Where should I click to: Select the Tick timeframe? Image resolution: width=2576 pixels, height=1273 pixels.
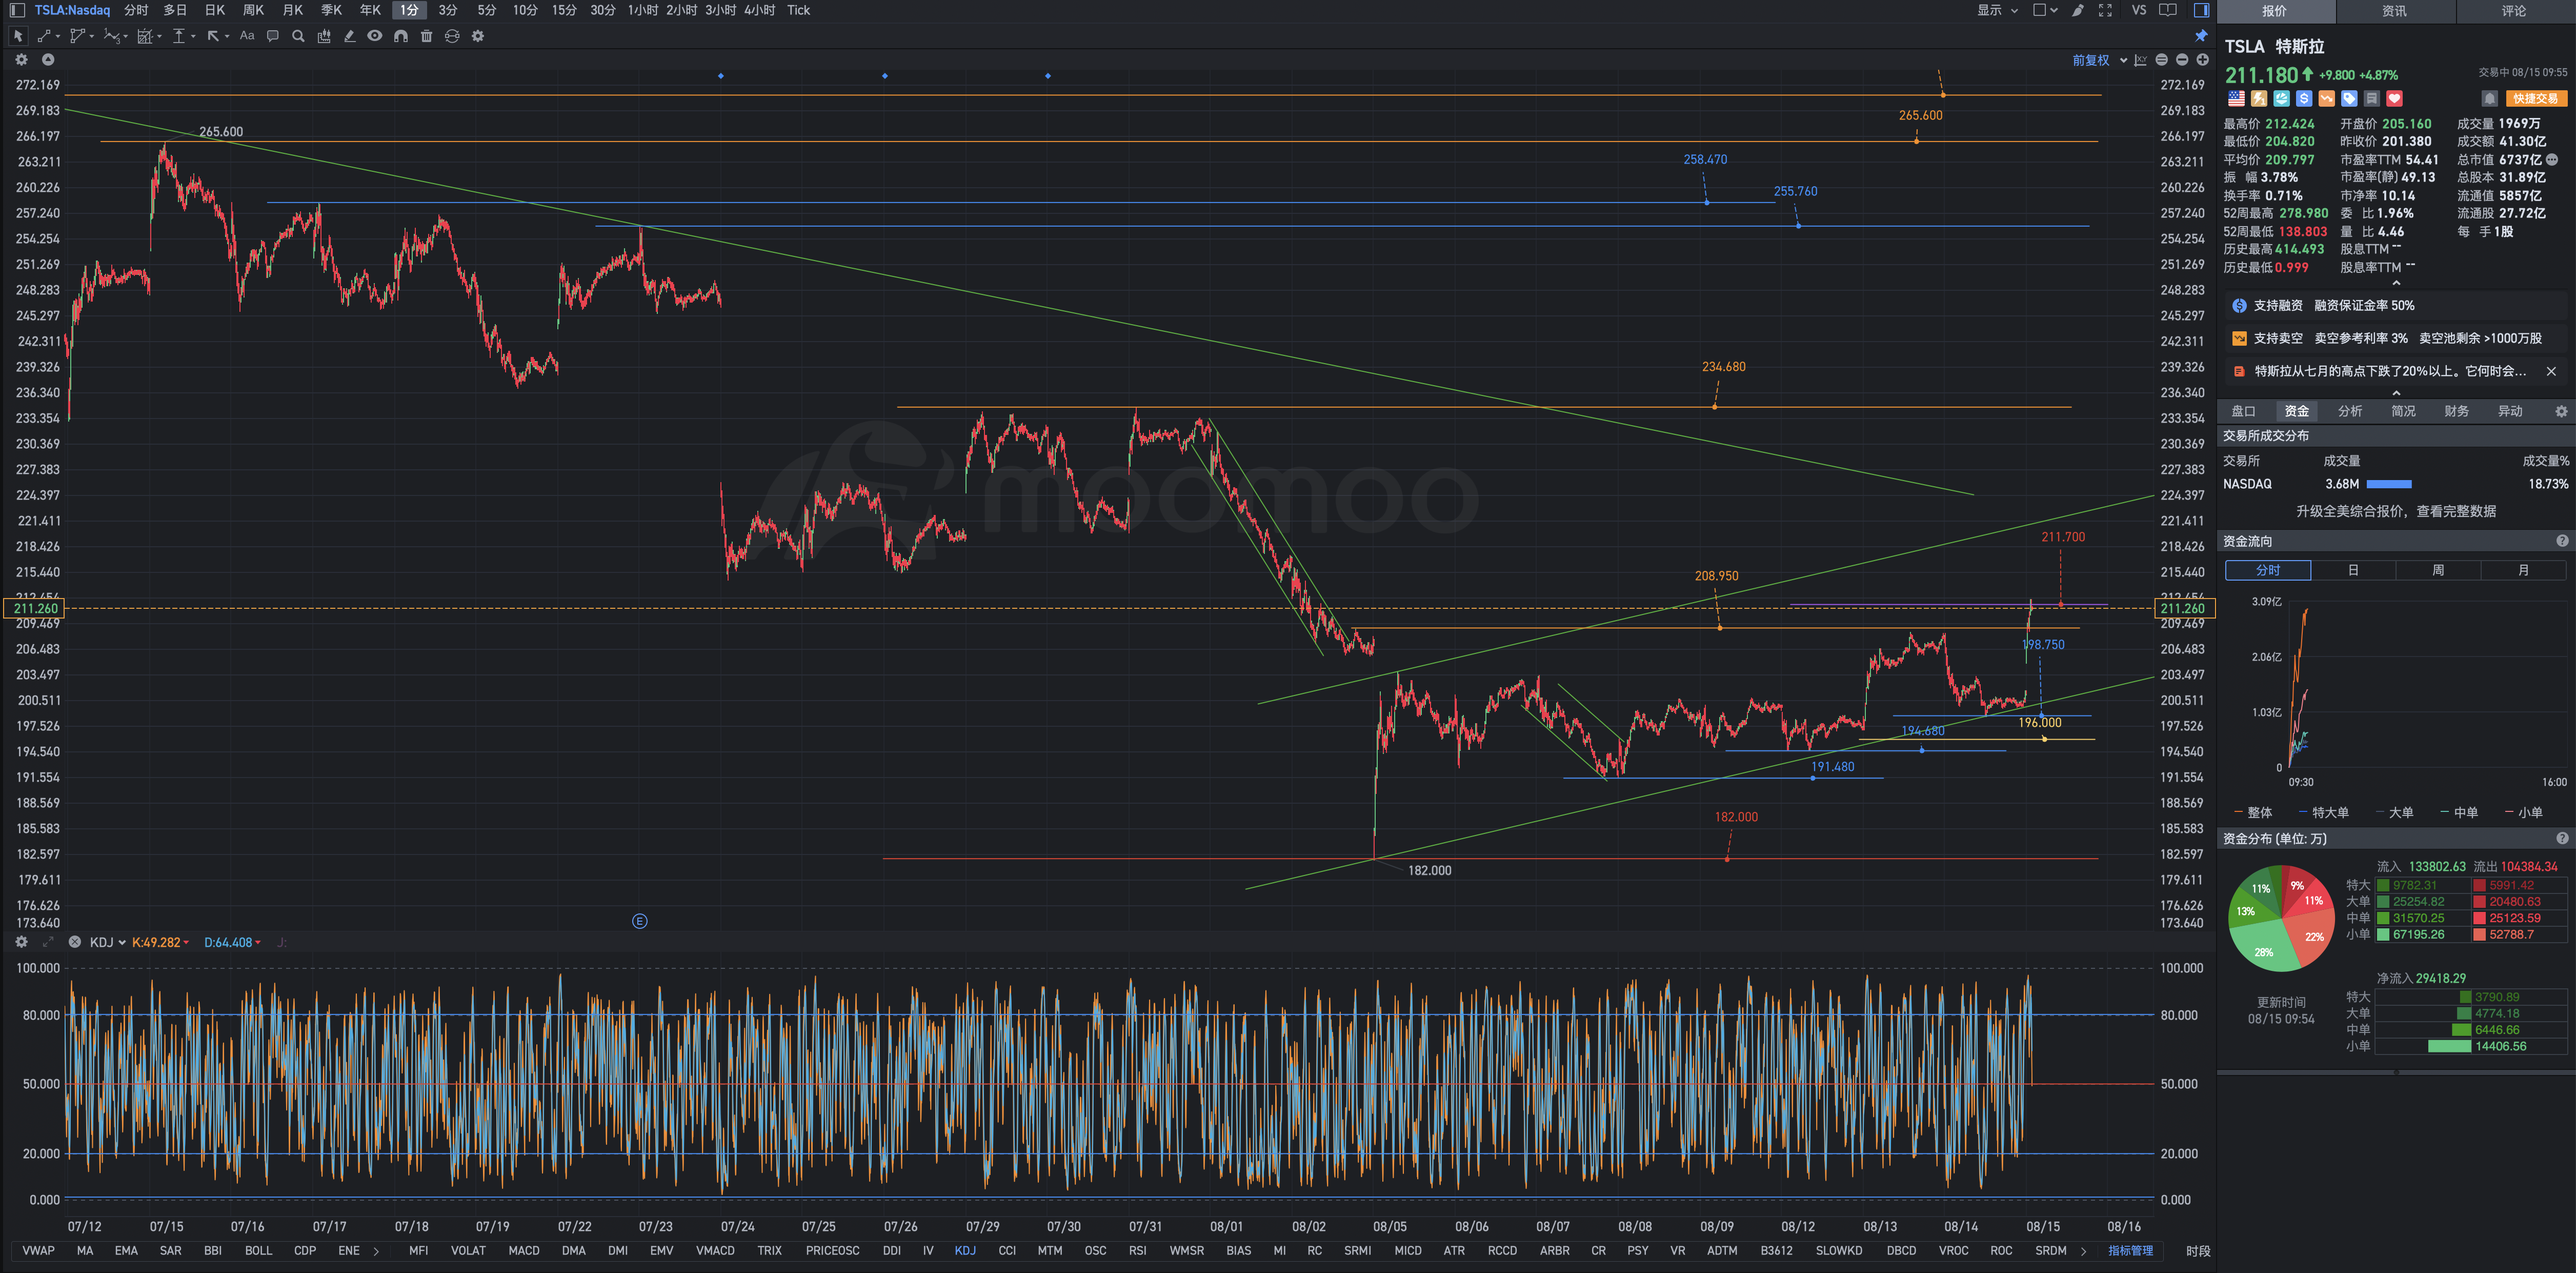coord(798,10)
